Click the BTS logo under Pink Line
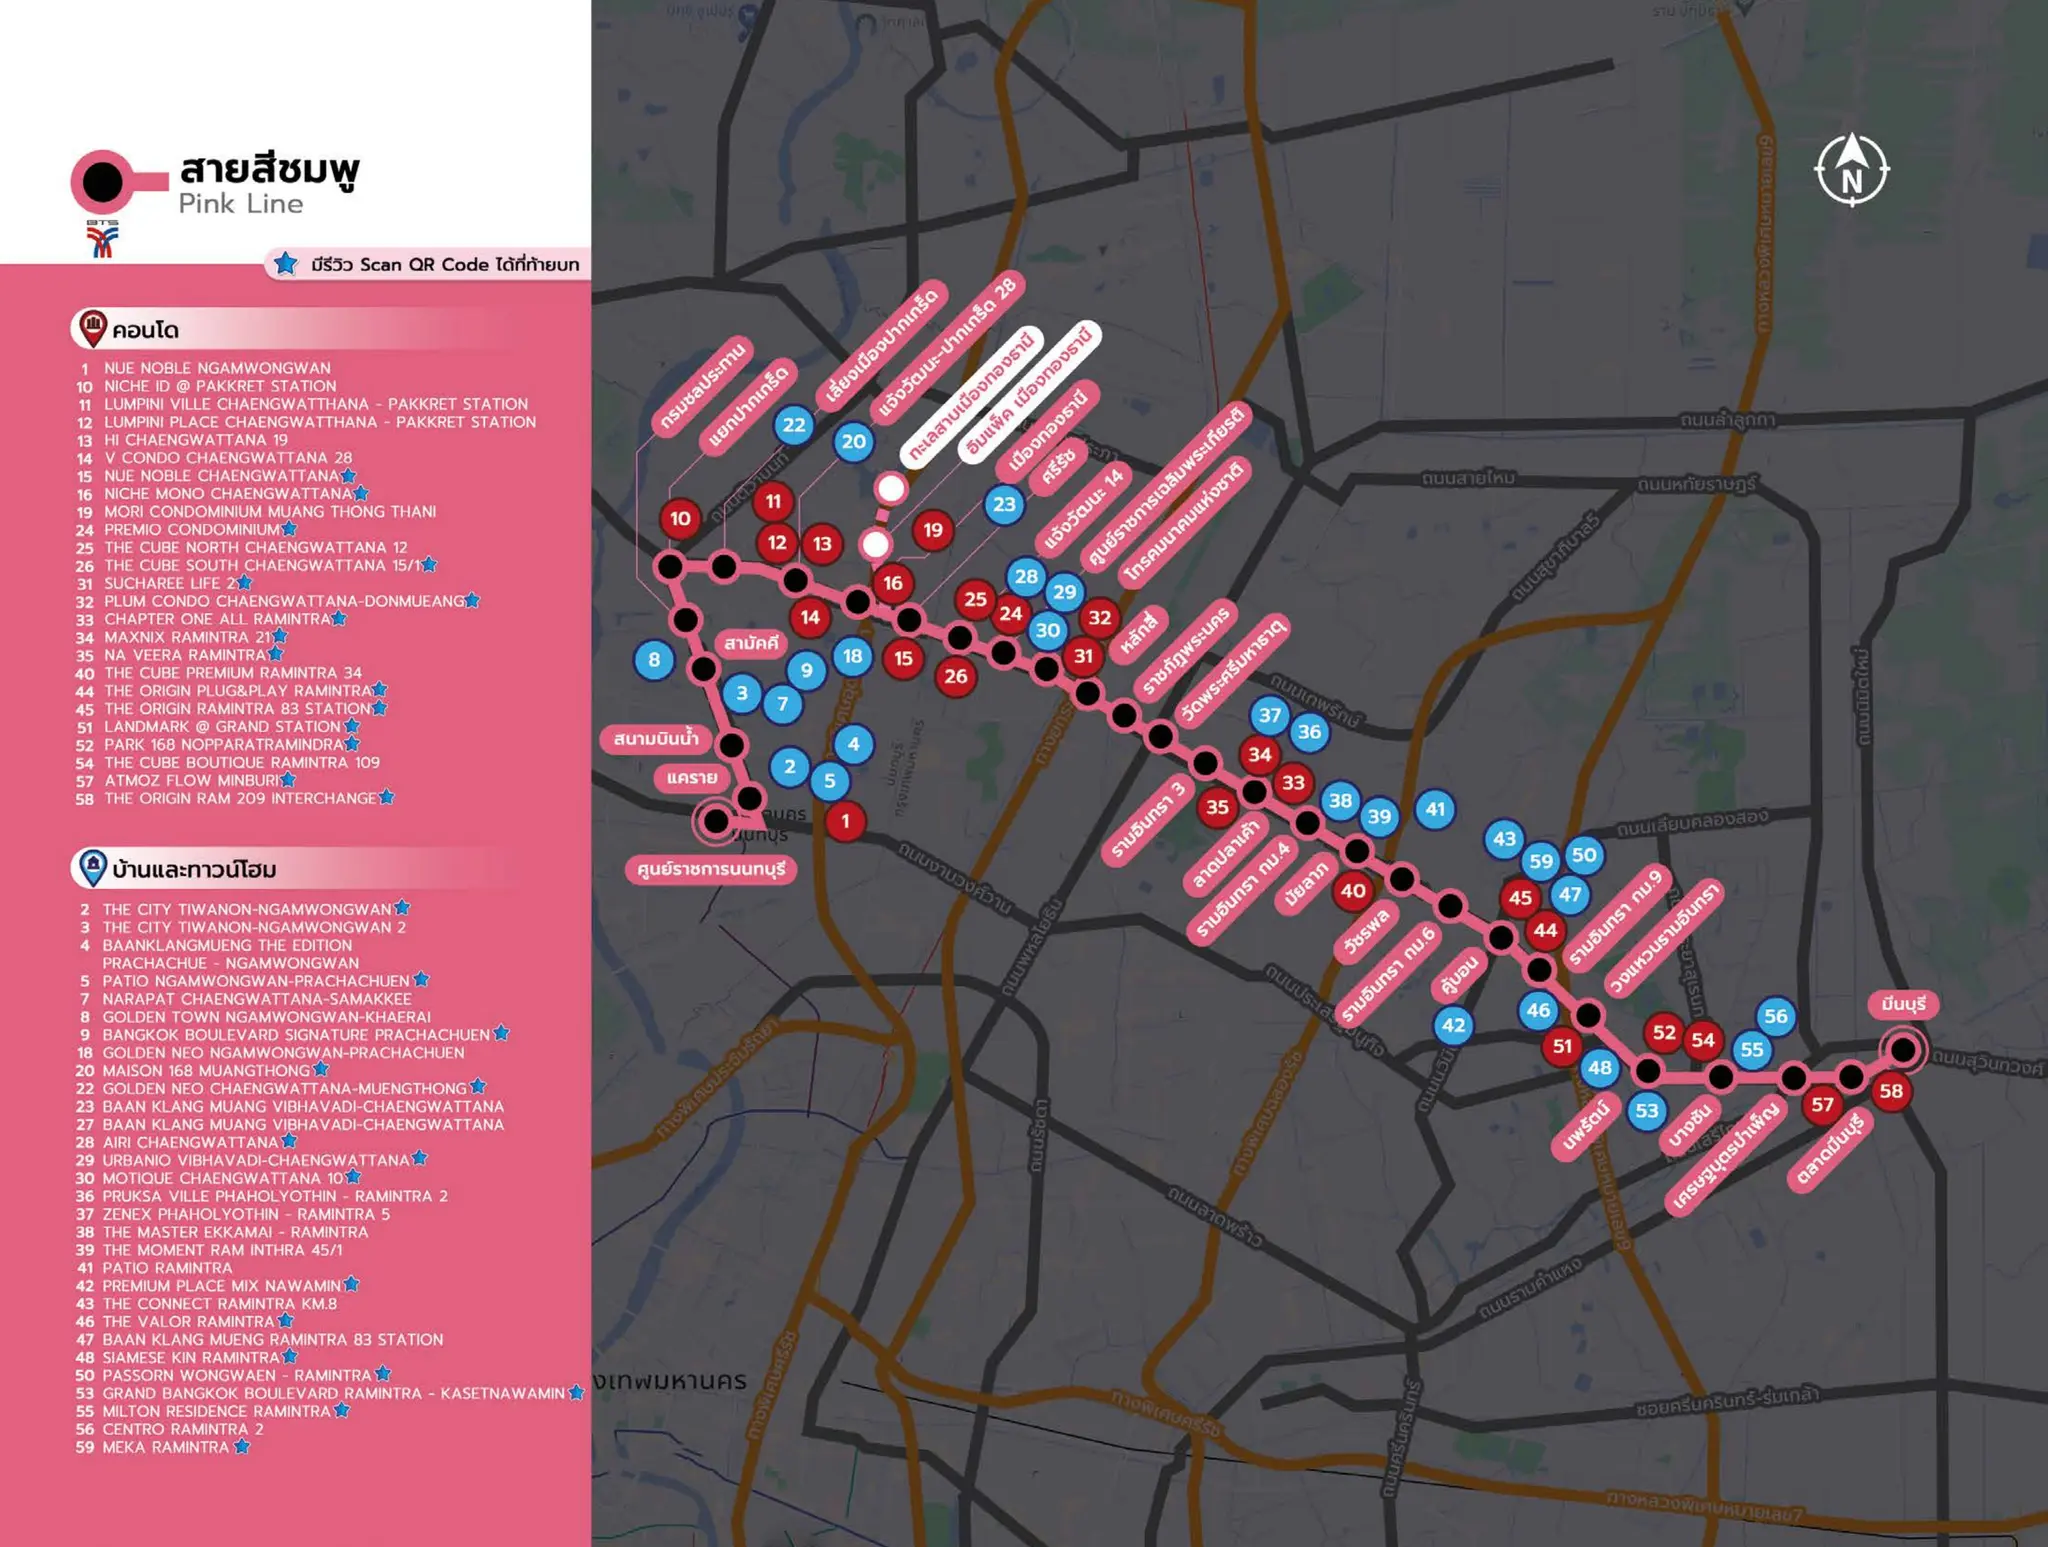 click(102, 240)
